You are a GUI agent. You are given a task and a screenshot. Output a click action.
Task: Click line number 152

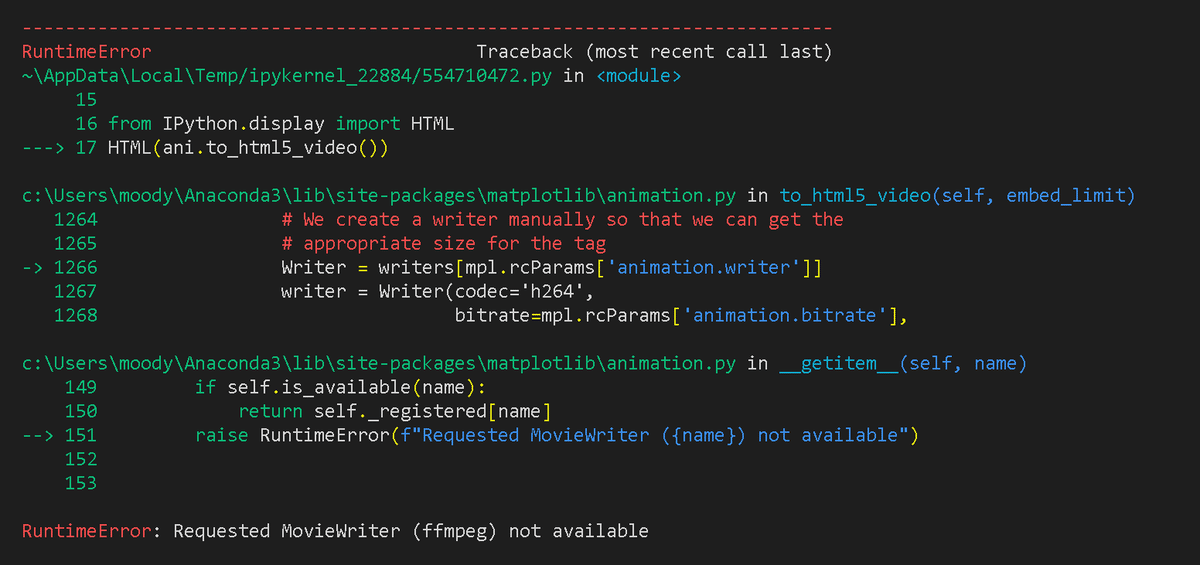(81, 459)
